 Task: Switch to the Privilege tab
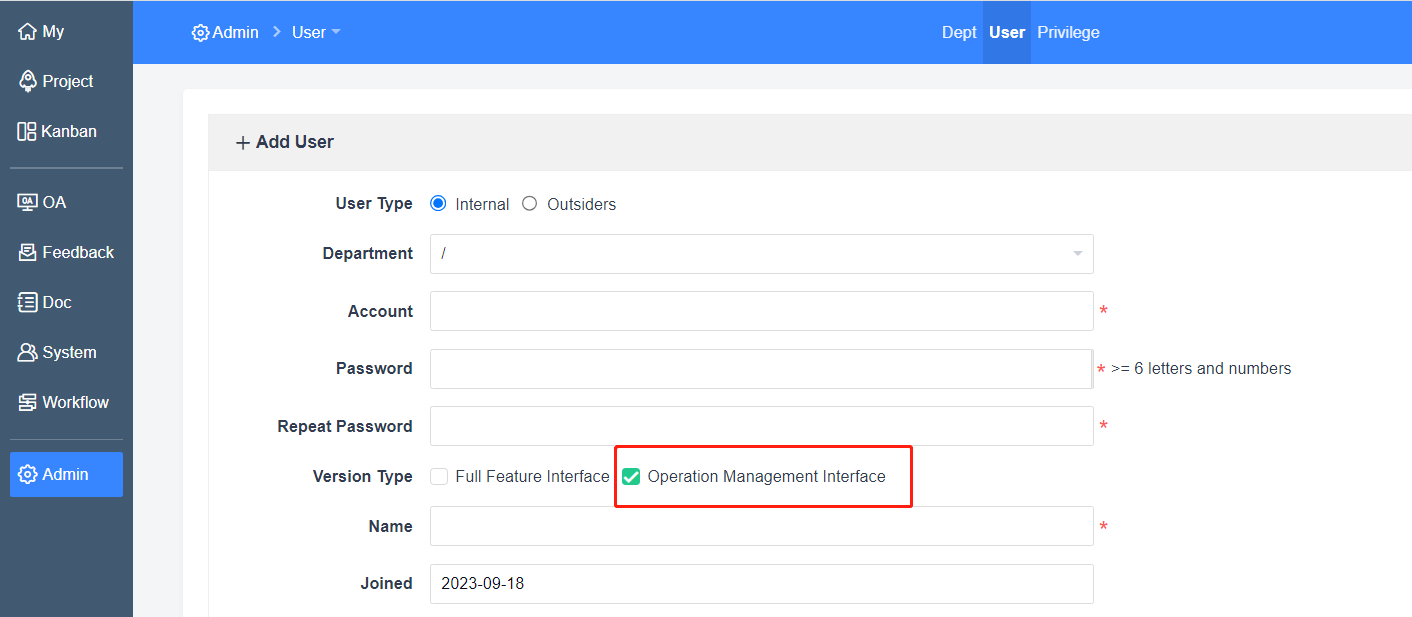(x=1068, y=32)
